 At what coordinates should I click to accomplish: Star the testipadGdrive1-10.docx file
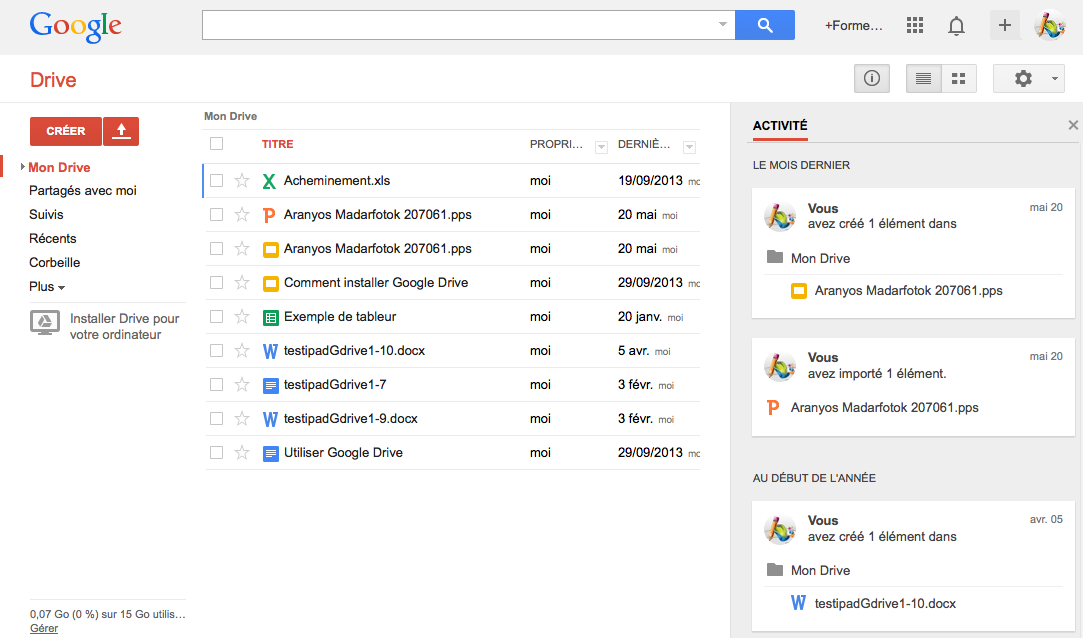pos(242,351)
